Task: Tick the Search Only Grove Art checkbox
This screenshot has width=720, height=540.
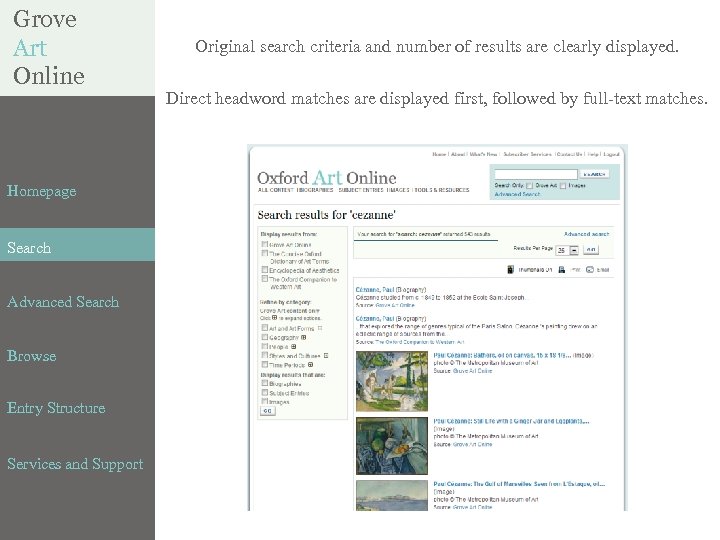Action: tap(529, 186)
